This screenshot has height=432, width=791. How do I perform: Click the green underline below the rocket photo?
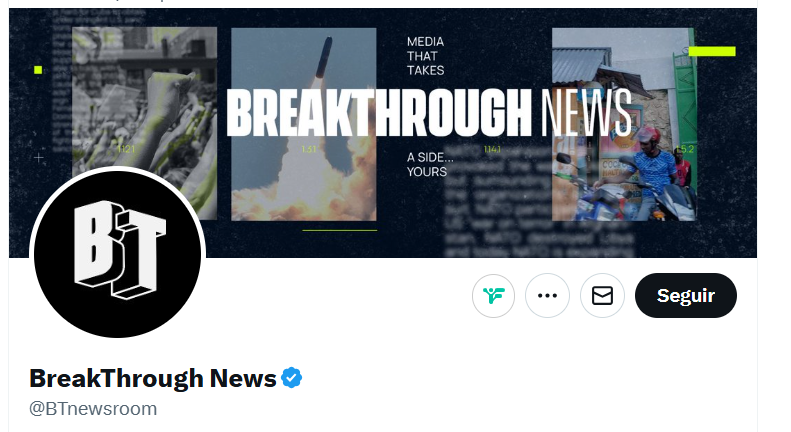pos(340,230)
